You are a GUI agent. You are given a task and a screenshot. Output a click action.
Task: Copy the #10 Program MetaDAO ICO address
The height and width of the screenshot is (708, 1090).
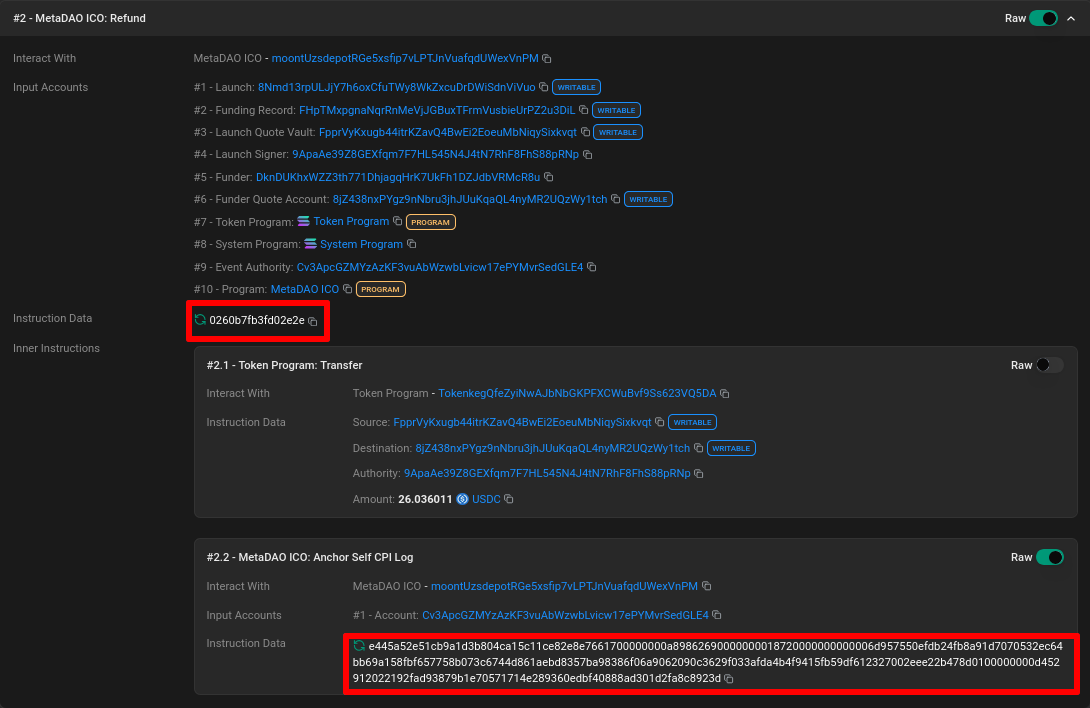(348, 289)
